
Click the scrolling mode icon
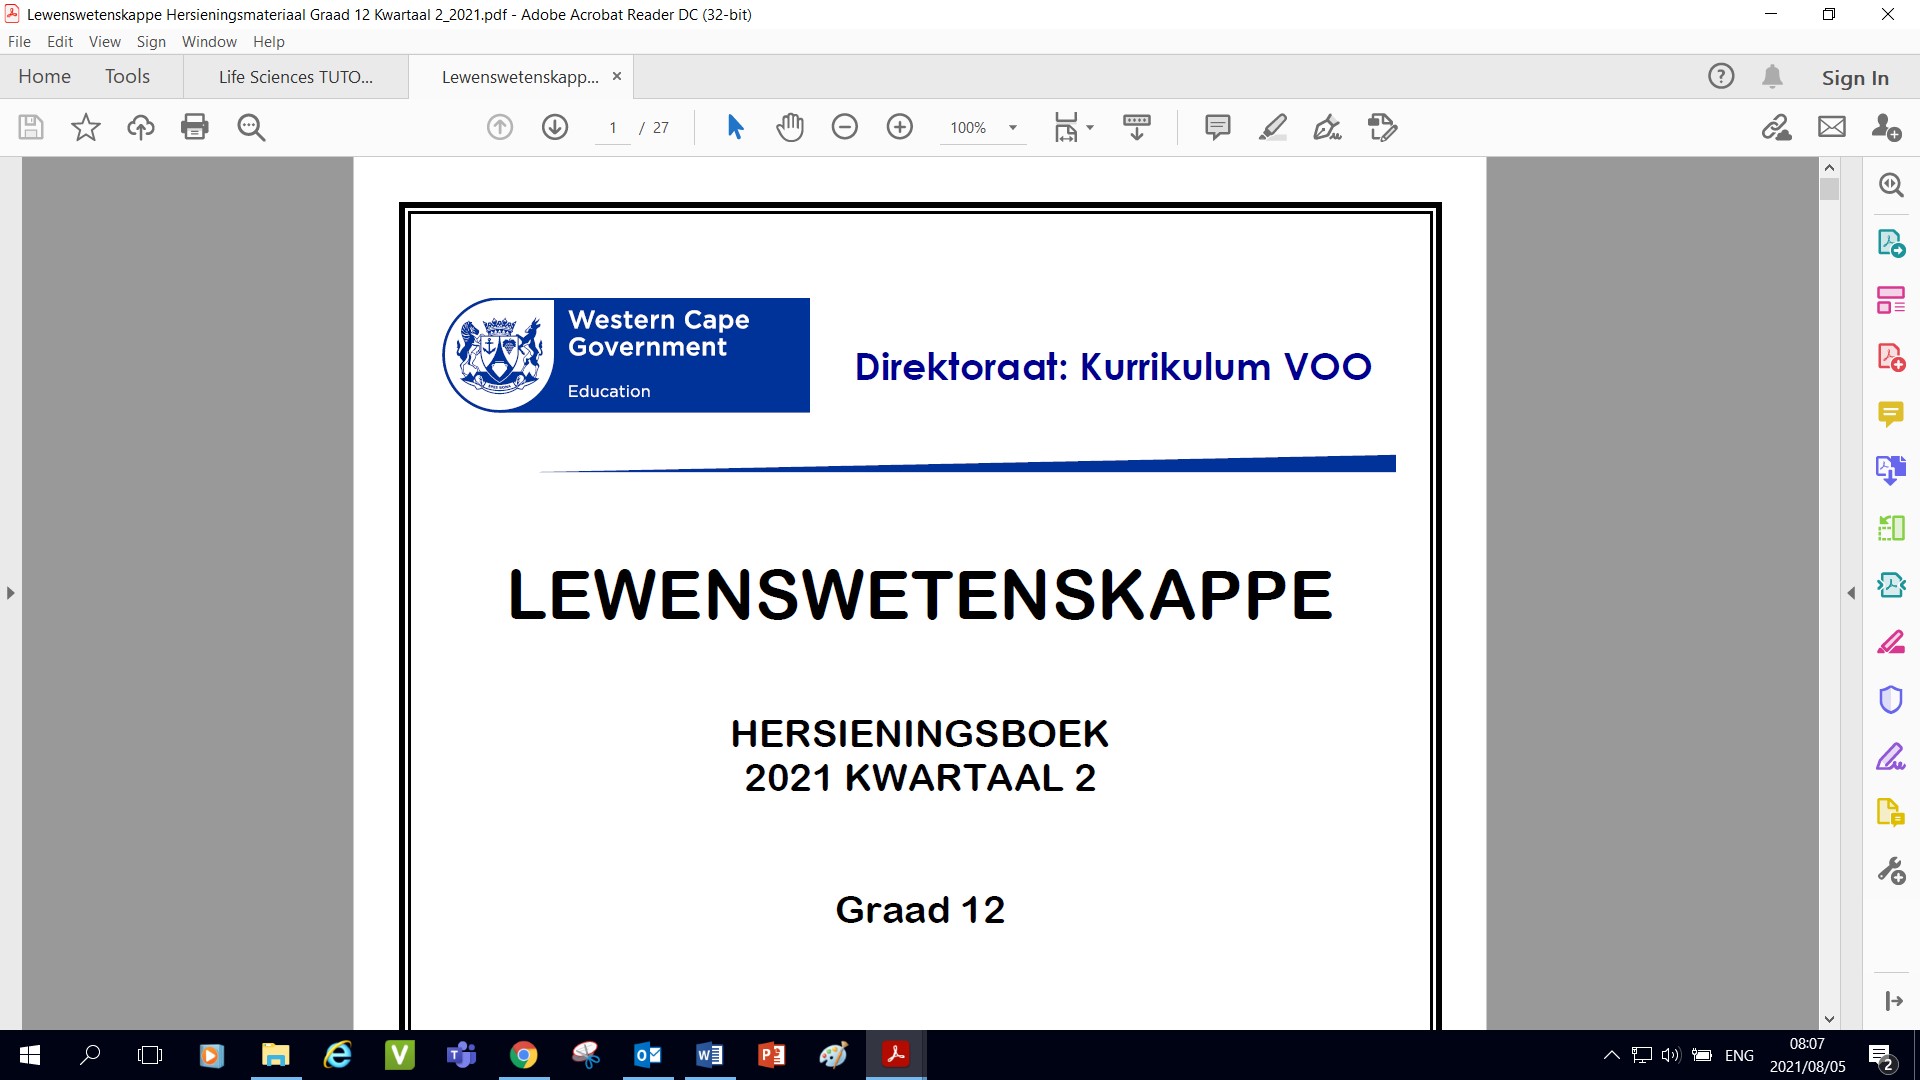coord(1137,127)
